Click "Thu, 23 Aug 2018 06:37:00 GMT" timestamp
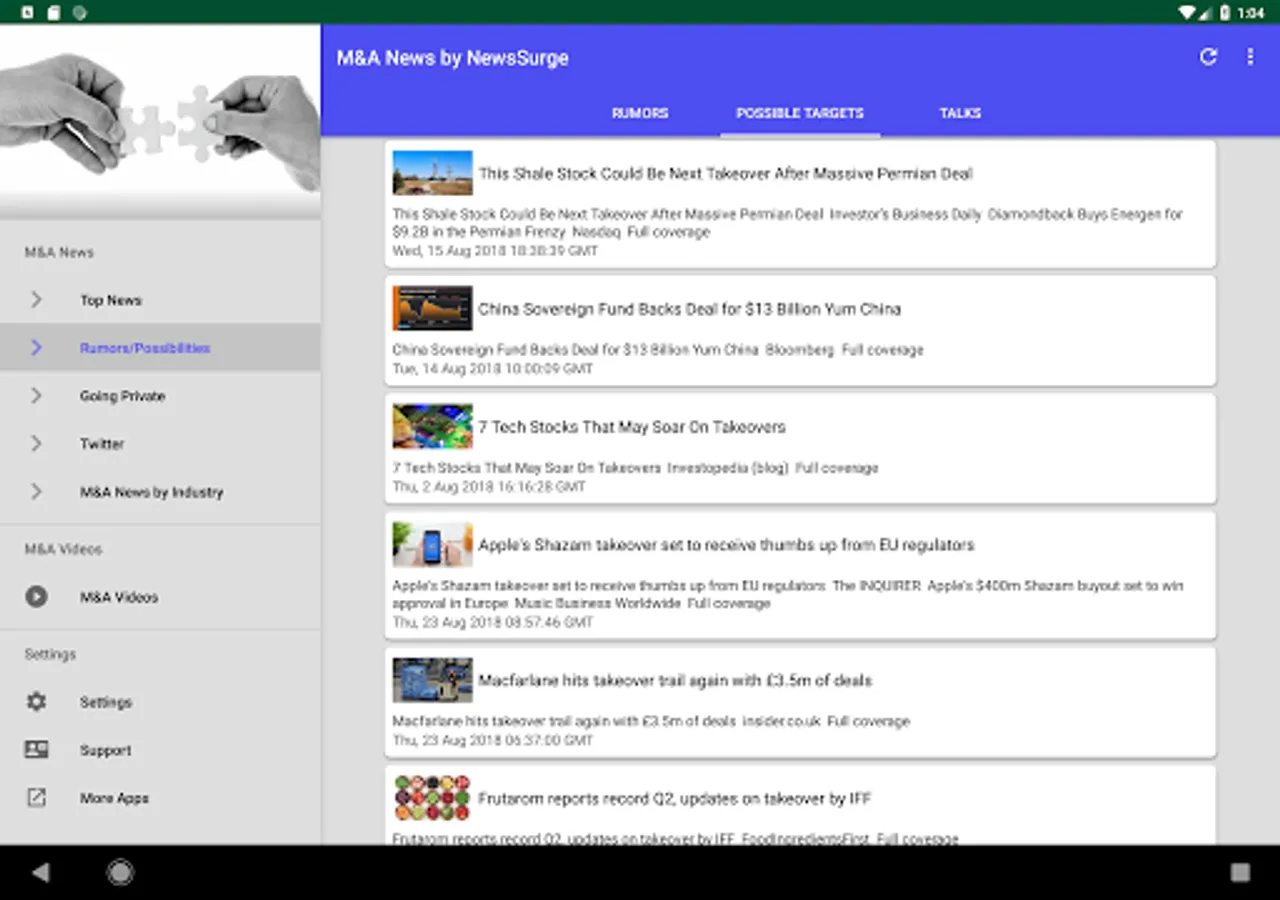 [x=493, y=740]
